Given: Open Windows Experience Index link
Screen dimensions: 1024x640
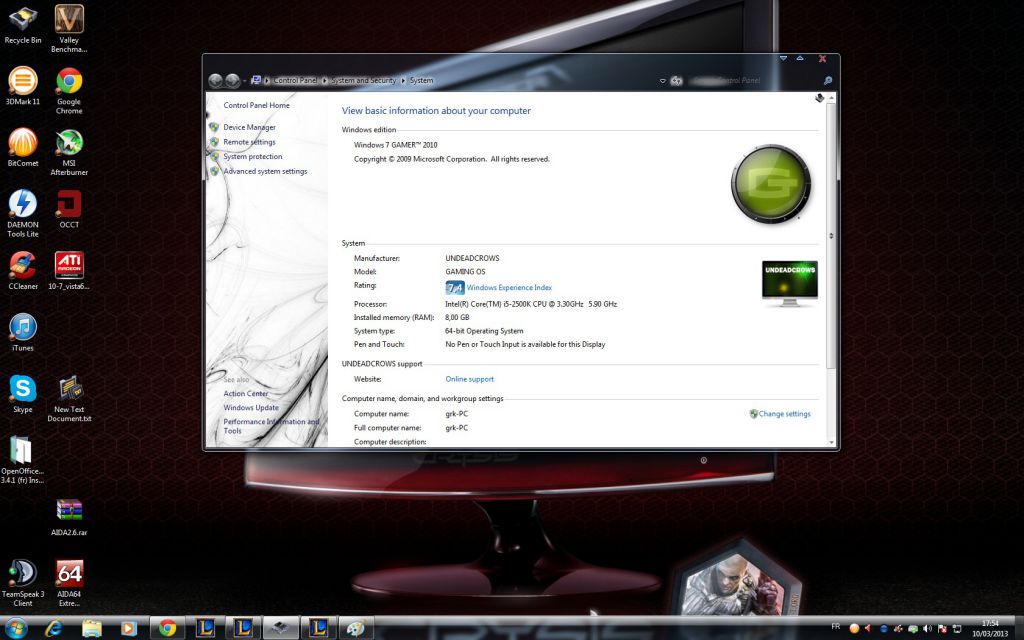Looking at the screenshot, I should pyautogui.click(x=509, y=287).
